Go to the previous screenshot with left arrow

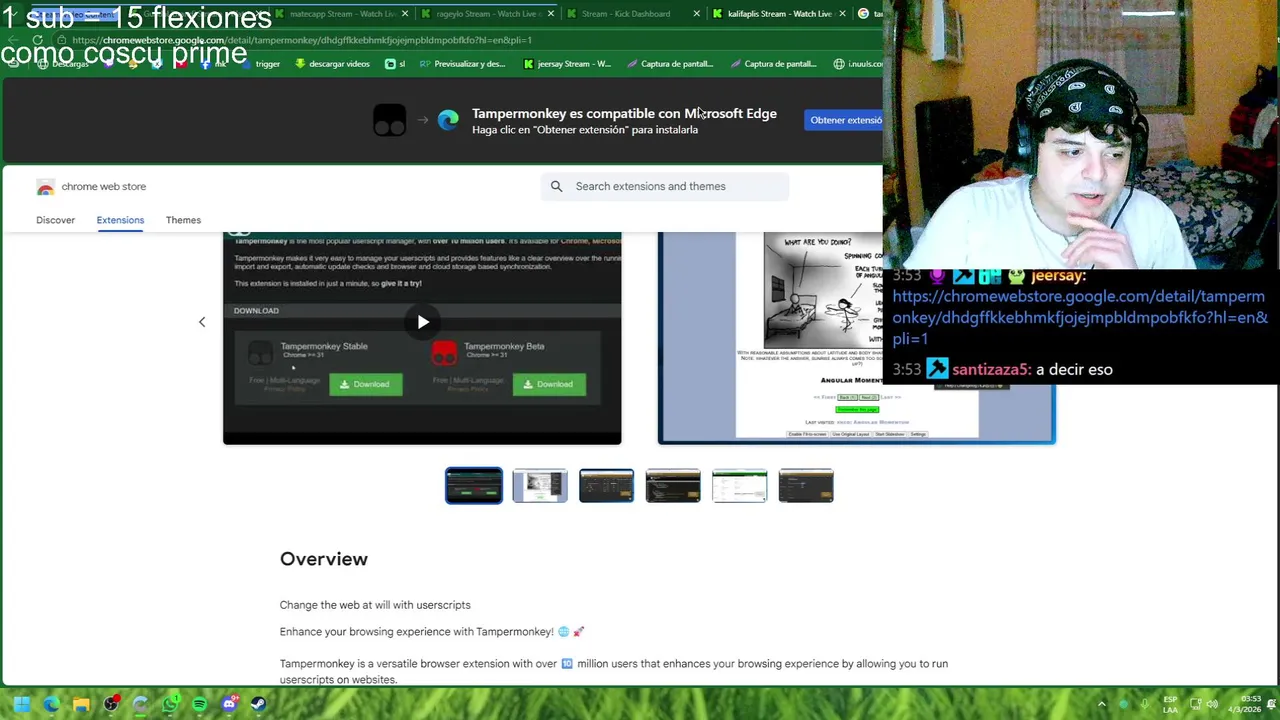(x=202, y=322)
